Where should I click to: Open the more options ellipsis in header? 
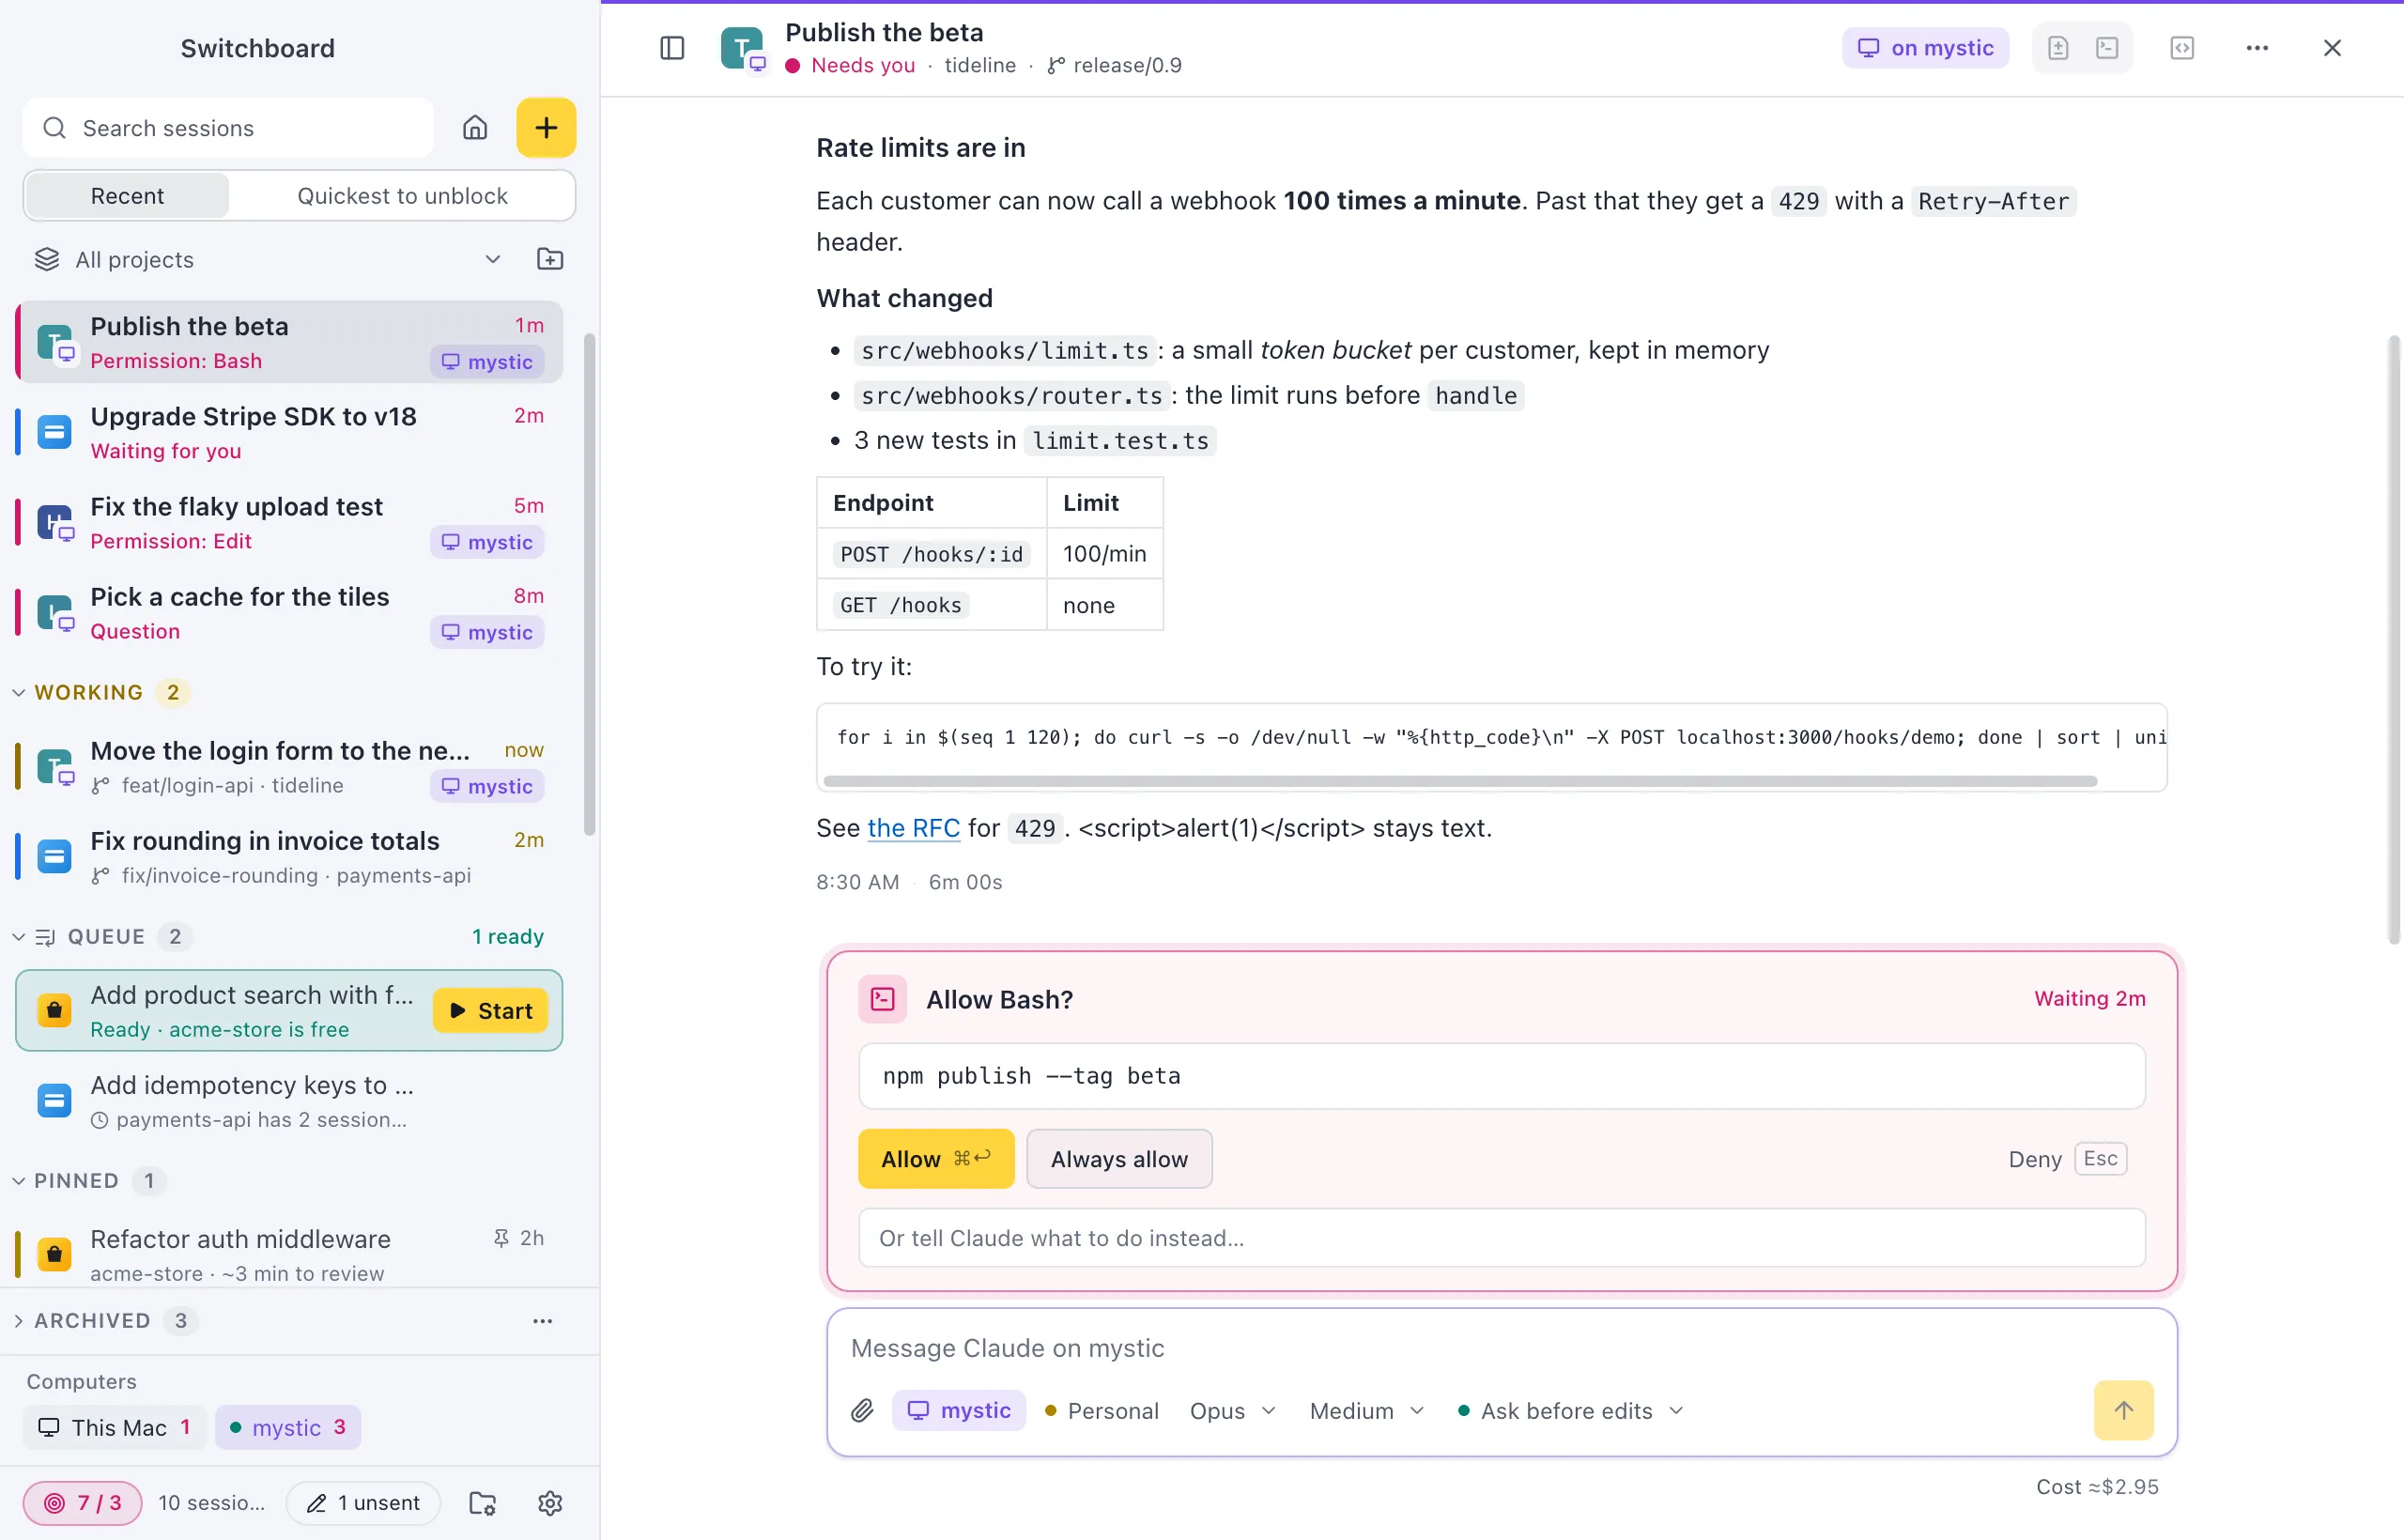point(2257,48)
